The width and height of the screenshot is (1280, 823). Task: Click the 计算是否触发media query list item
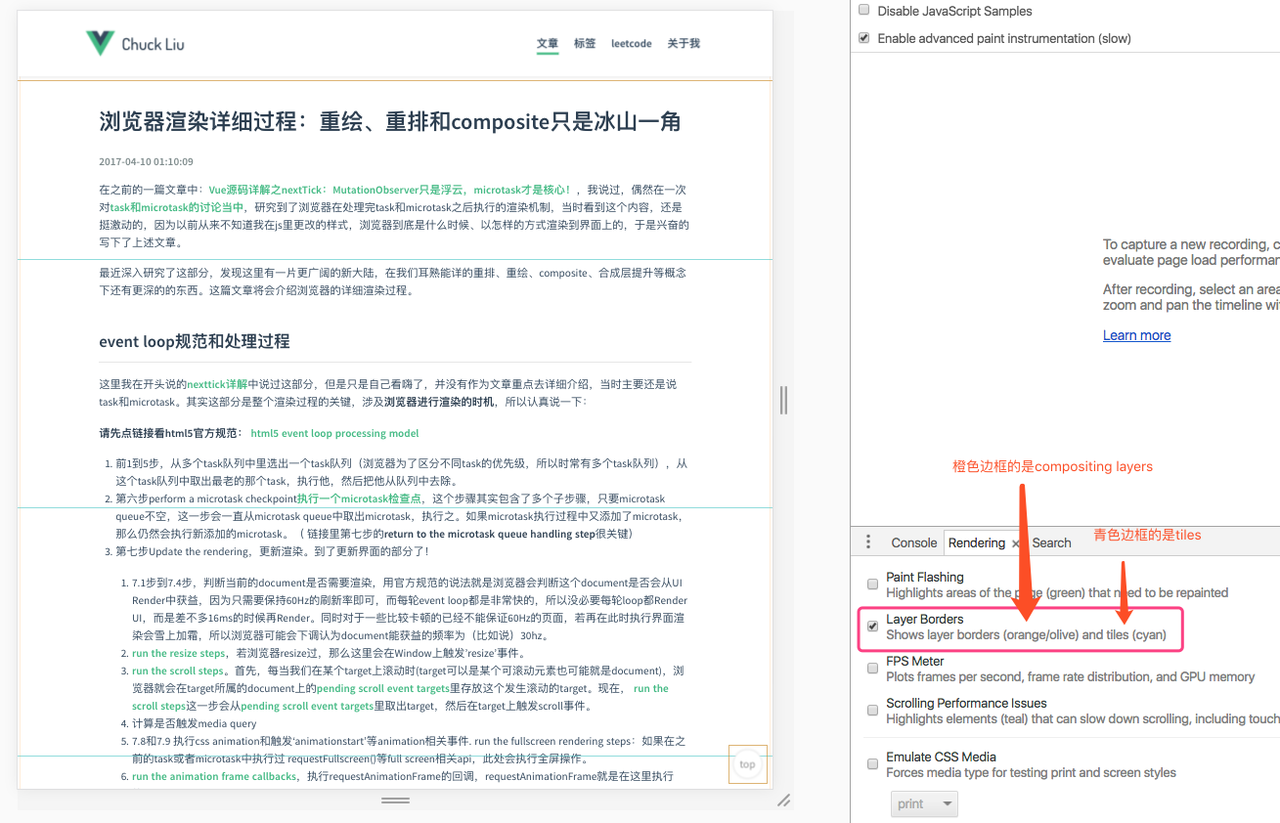click(194, 723)
